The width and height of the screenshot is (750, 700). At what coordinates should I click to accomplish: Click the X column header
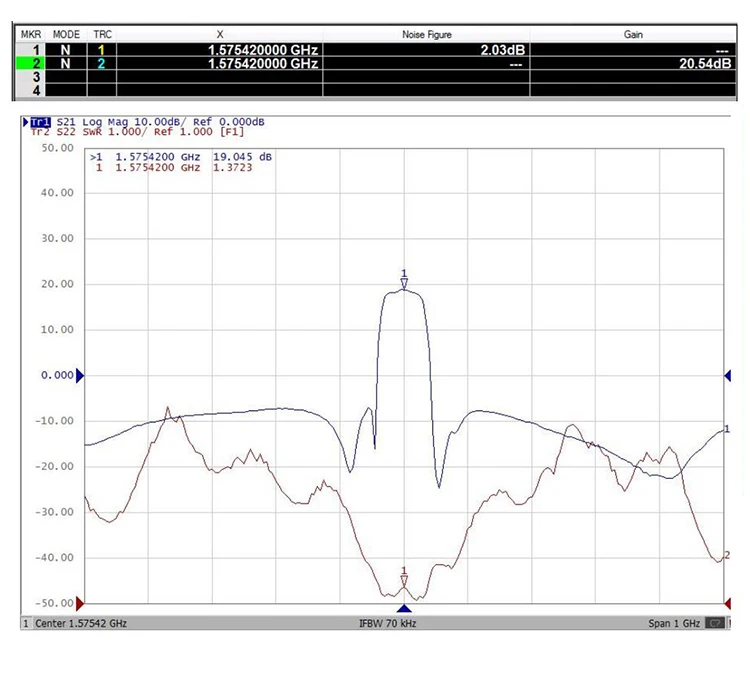(220, 34)
